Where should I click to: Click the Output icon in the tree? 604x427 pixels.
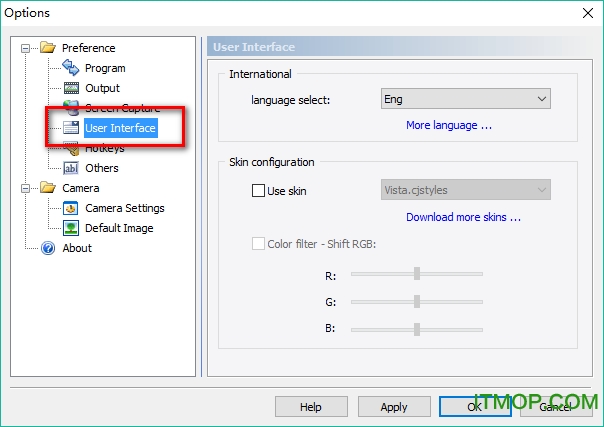click(70, 88)
